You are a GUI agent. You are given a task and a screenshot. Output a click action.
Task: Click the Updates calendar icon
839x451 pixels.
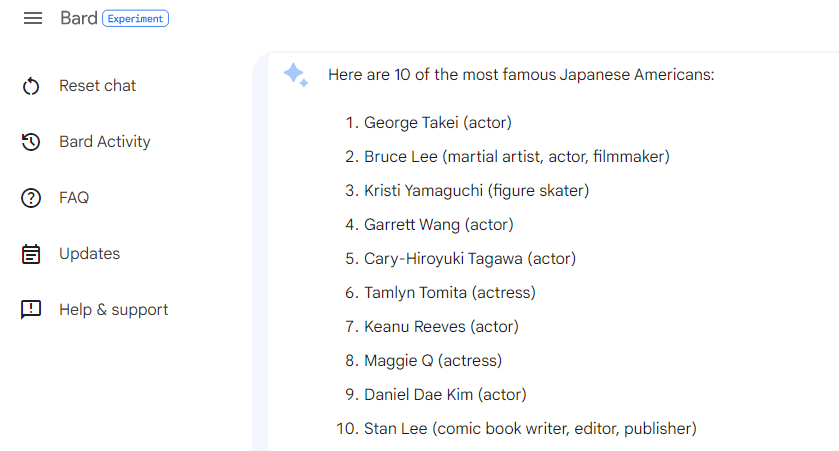pyautogui.click(x=31, y=254)
